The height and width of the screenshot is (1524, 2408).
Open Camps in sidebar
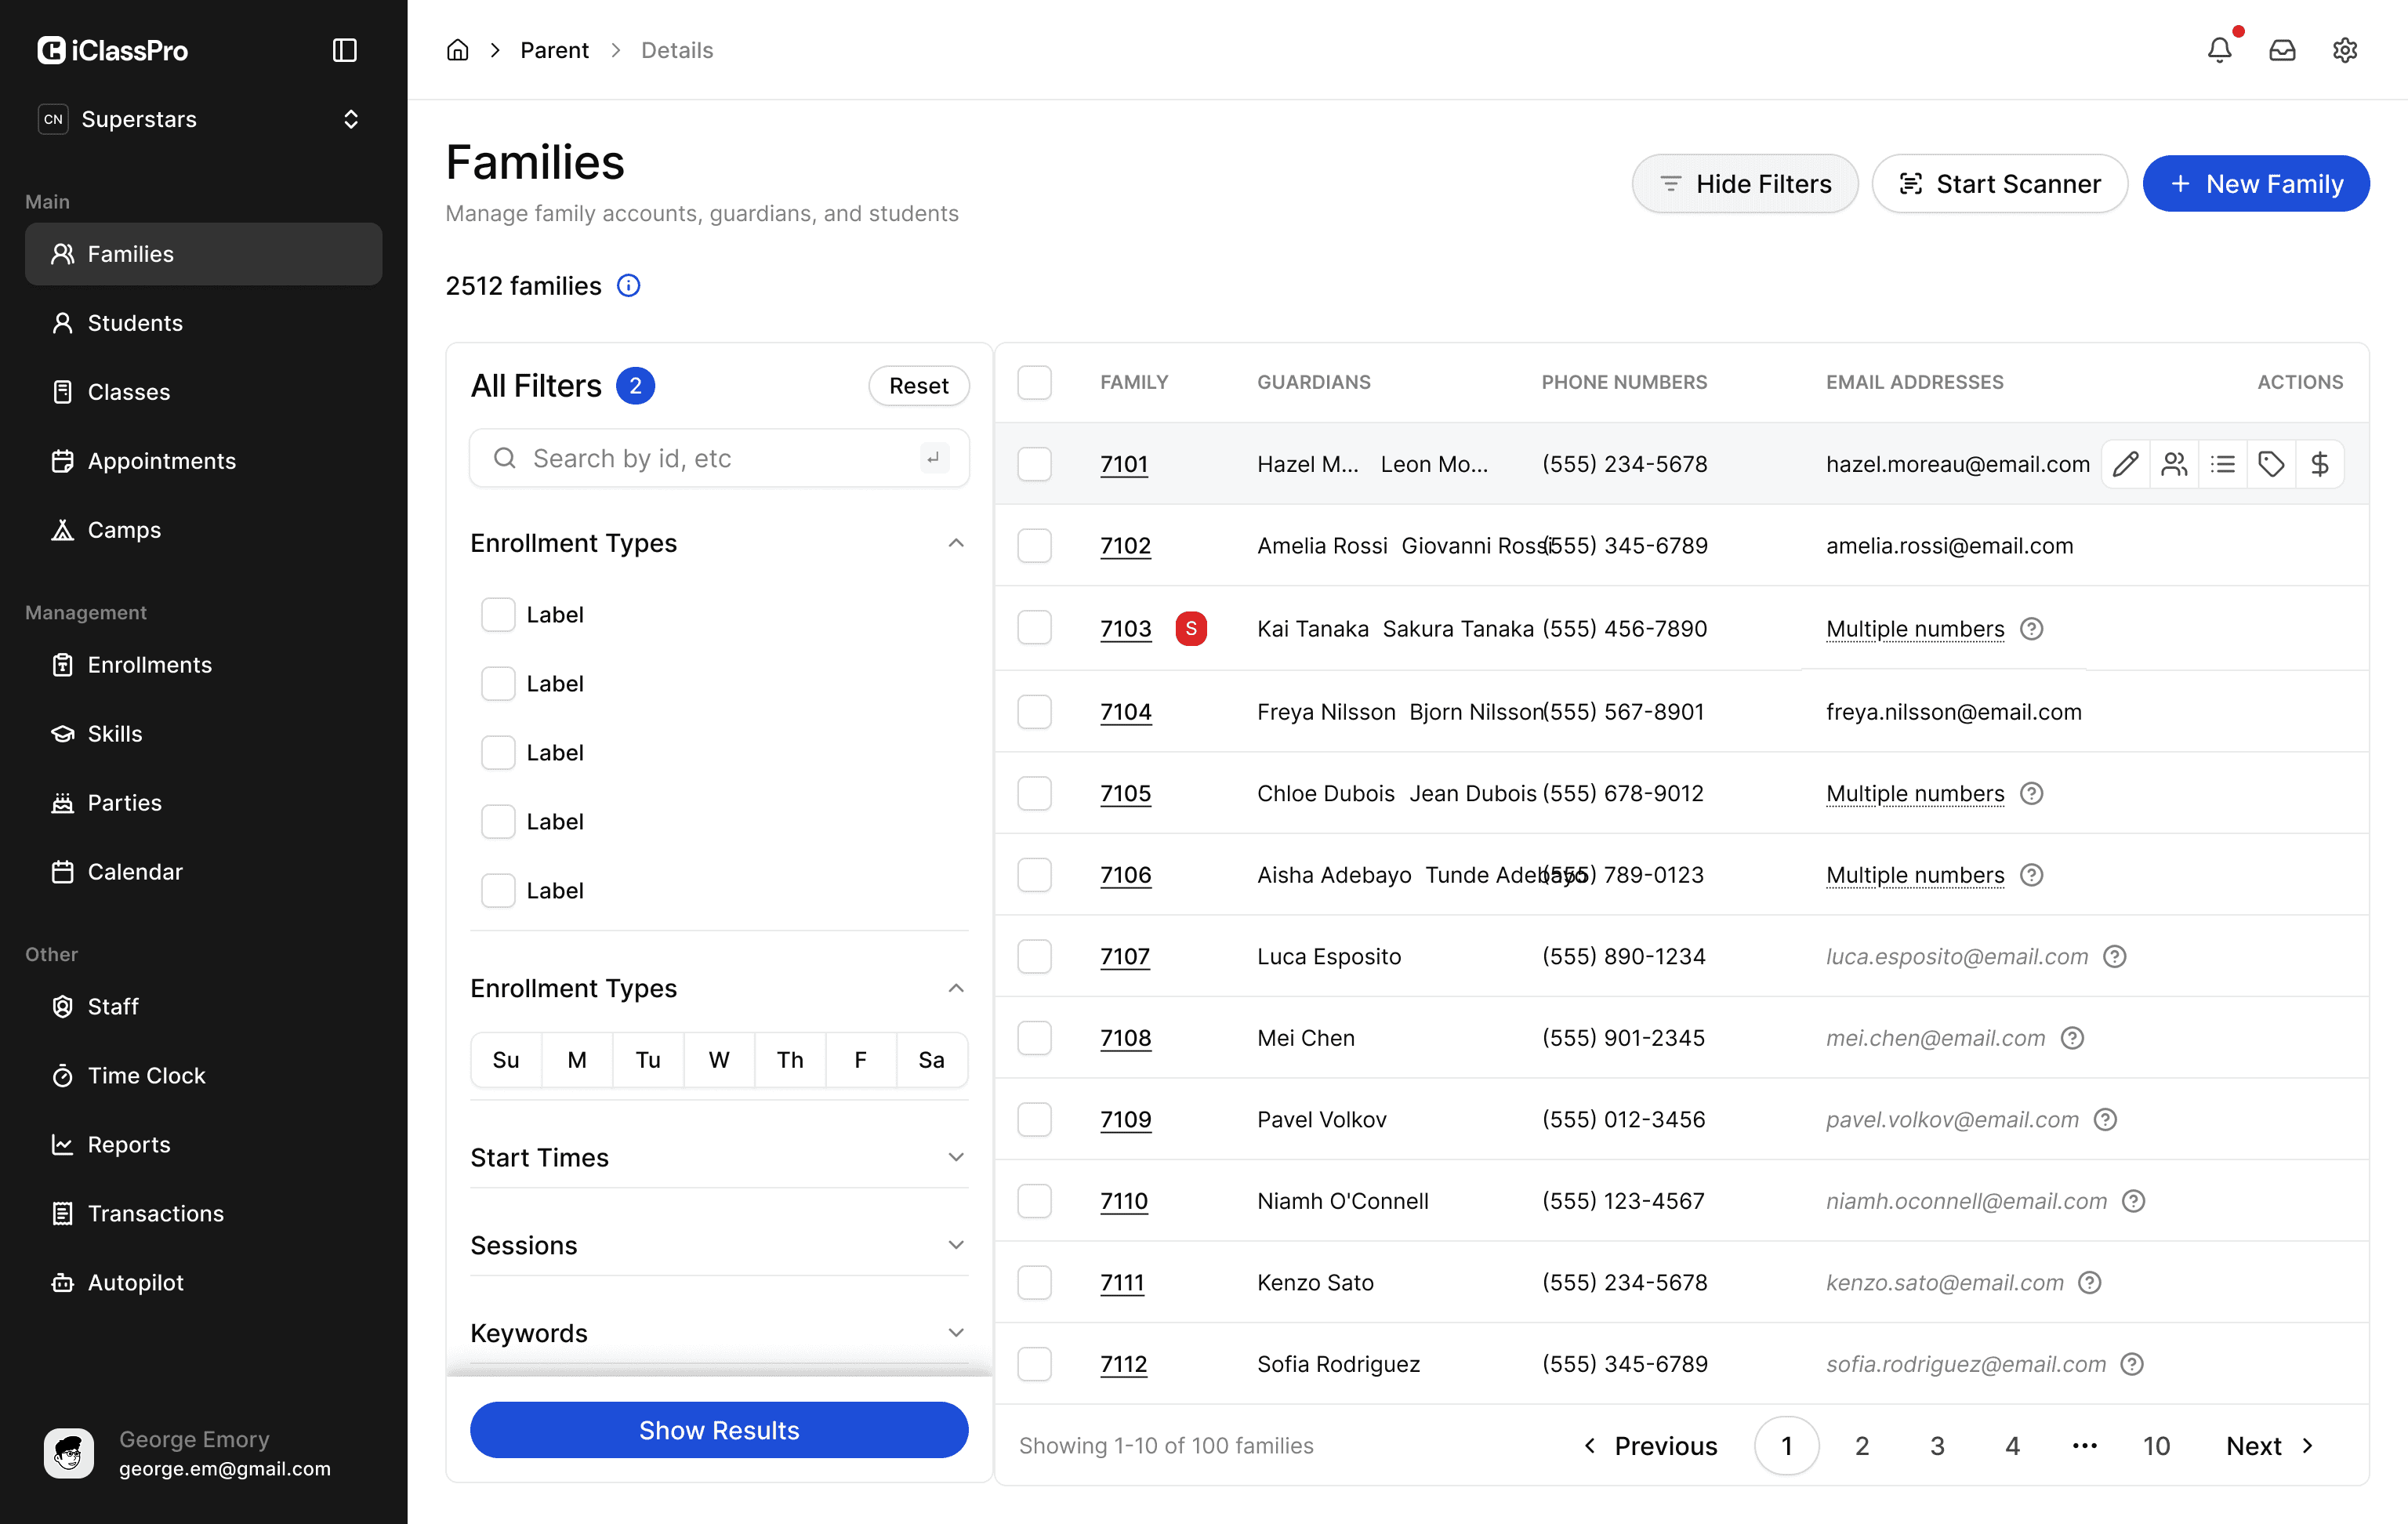(203, 530)
